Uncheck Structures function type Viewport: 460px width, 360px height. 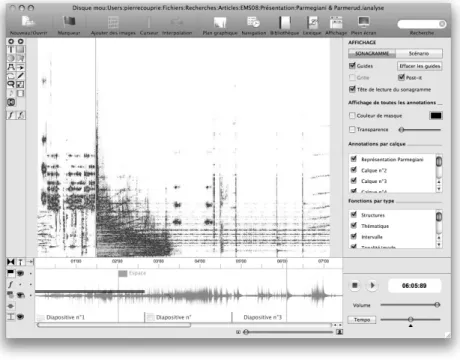click(354, 214)
